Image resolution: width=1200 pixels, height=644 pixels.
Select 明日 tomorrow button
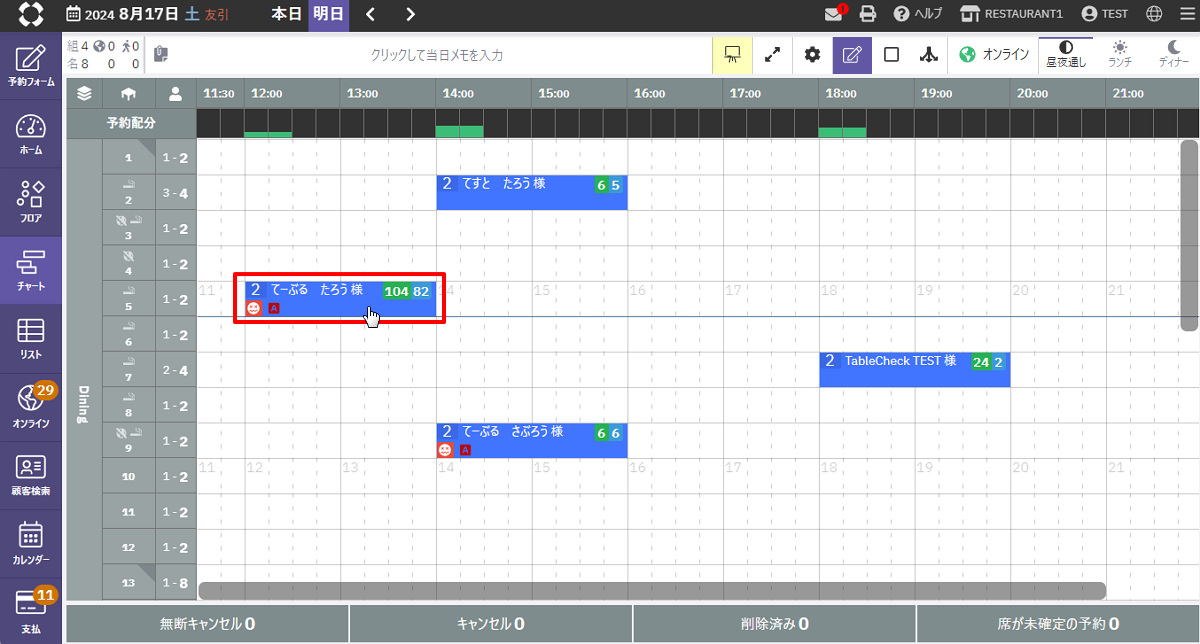(x=328, y=15)
